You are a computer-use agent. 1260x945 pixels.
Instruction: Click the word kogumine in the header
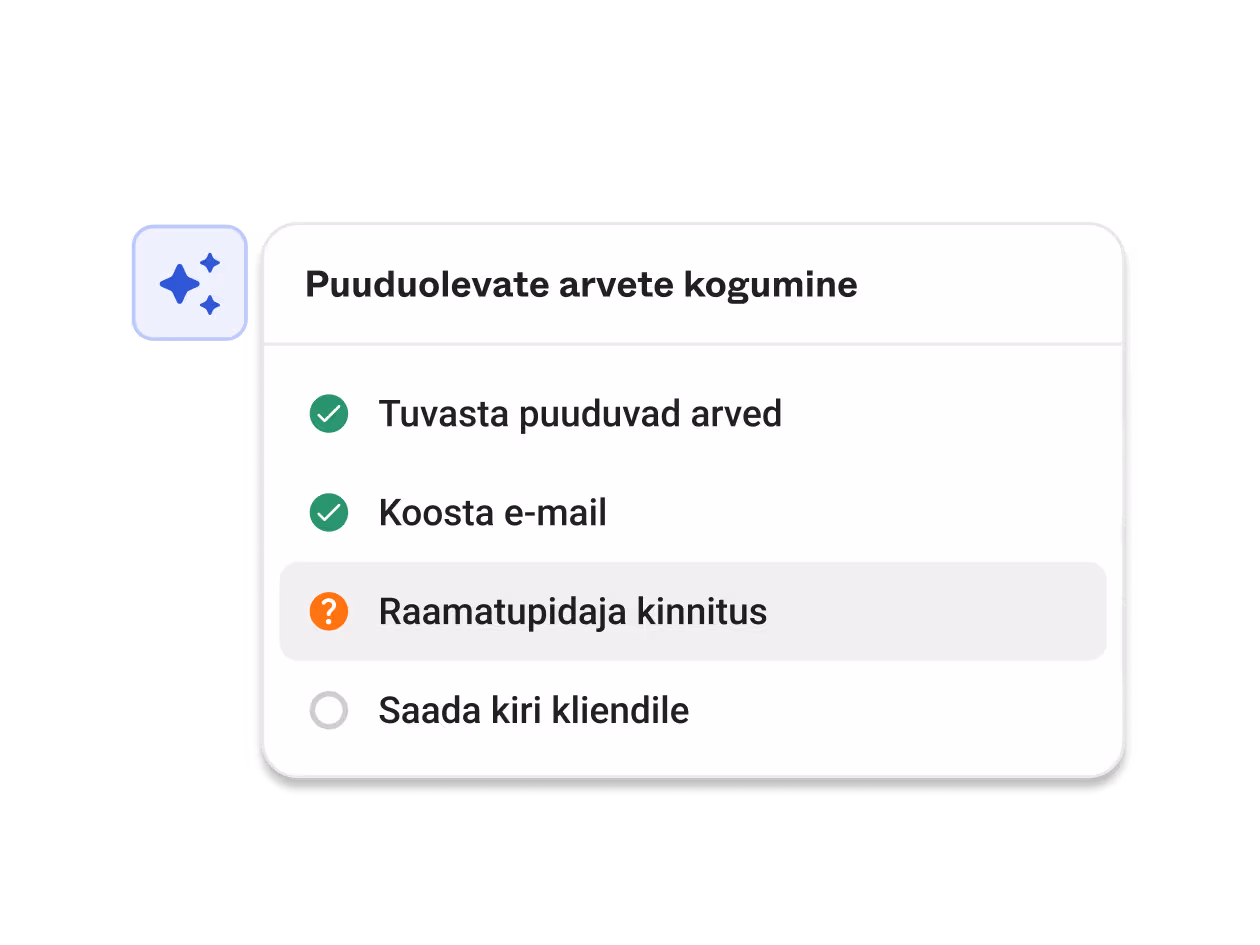[x=770, y=285]
